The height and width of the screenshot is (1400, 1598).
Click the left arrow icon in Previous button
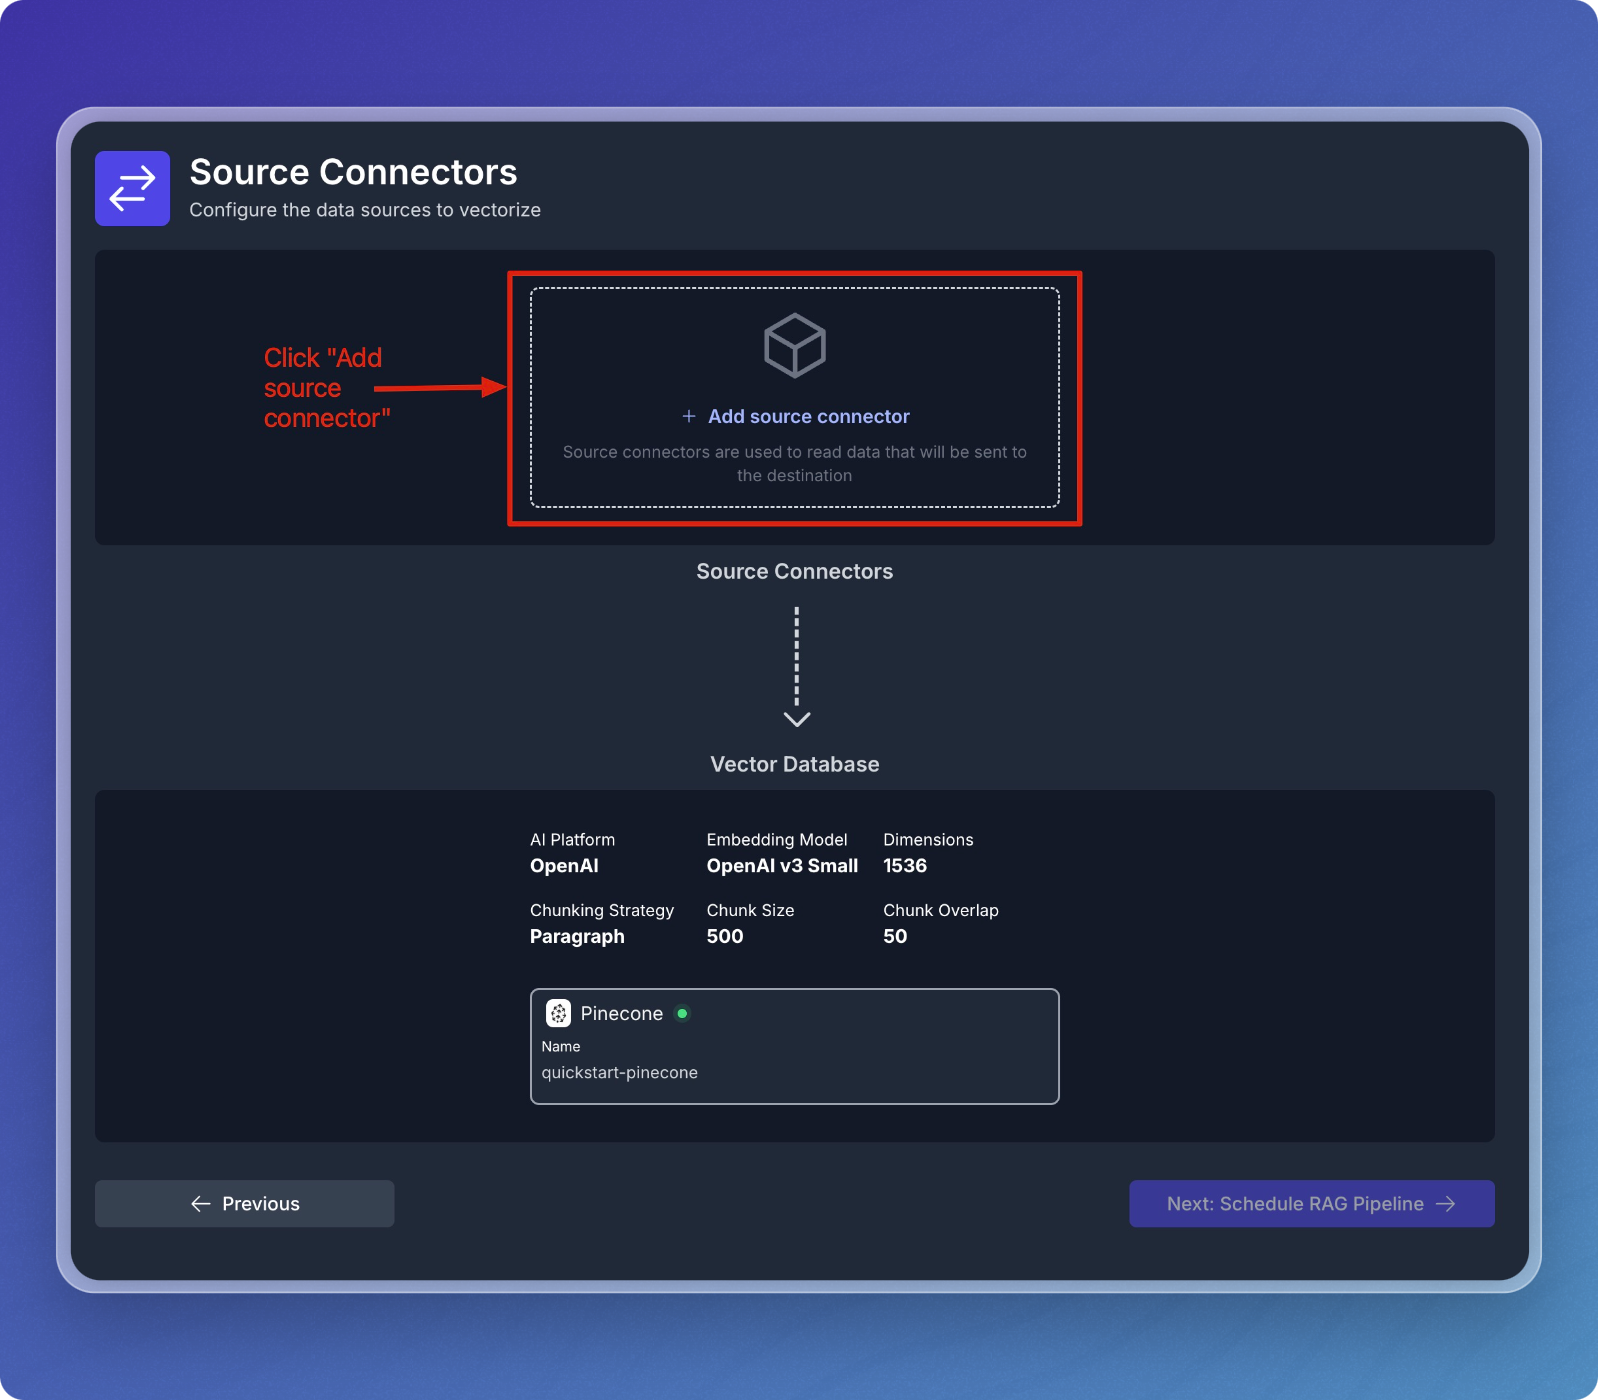point(201,1203)
